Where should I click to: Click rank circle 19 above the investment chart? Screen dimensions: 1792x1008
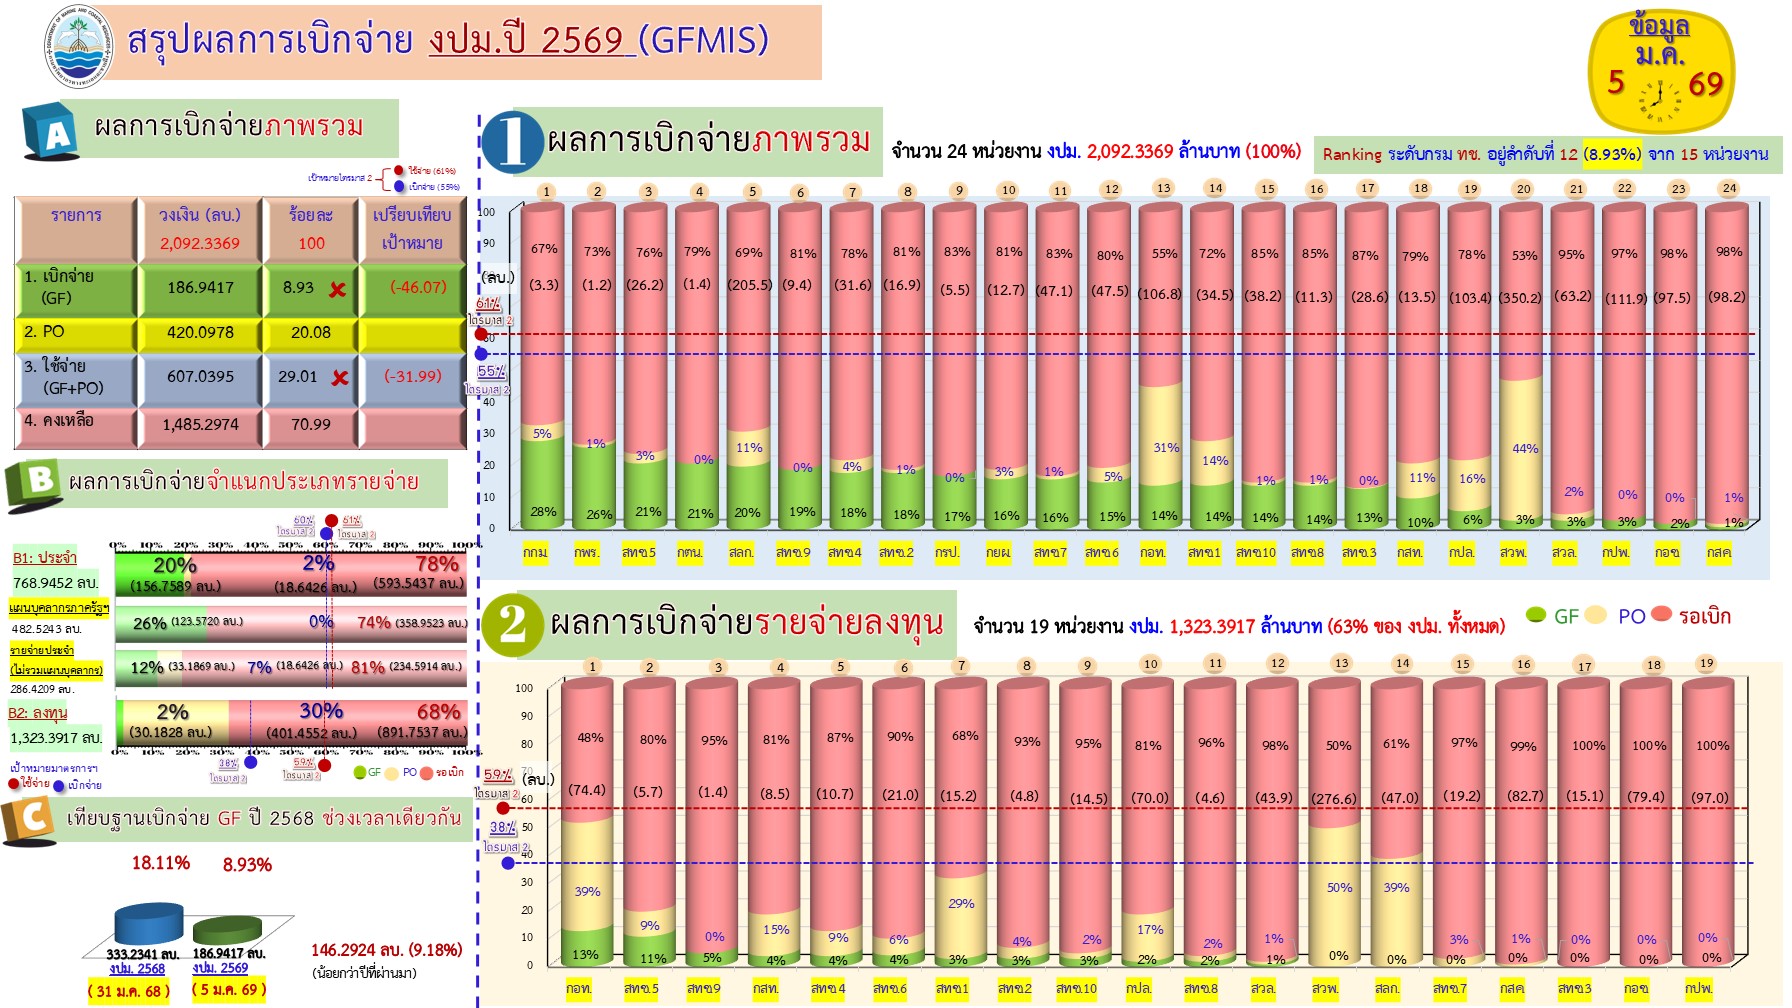pos(1706,663)
